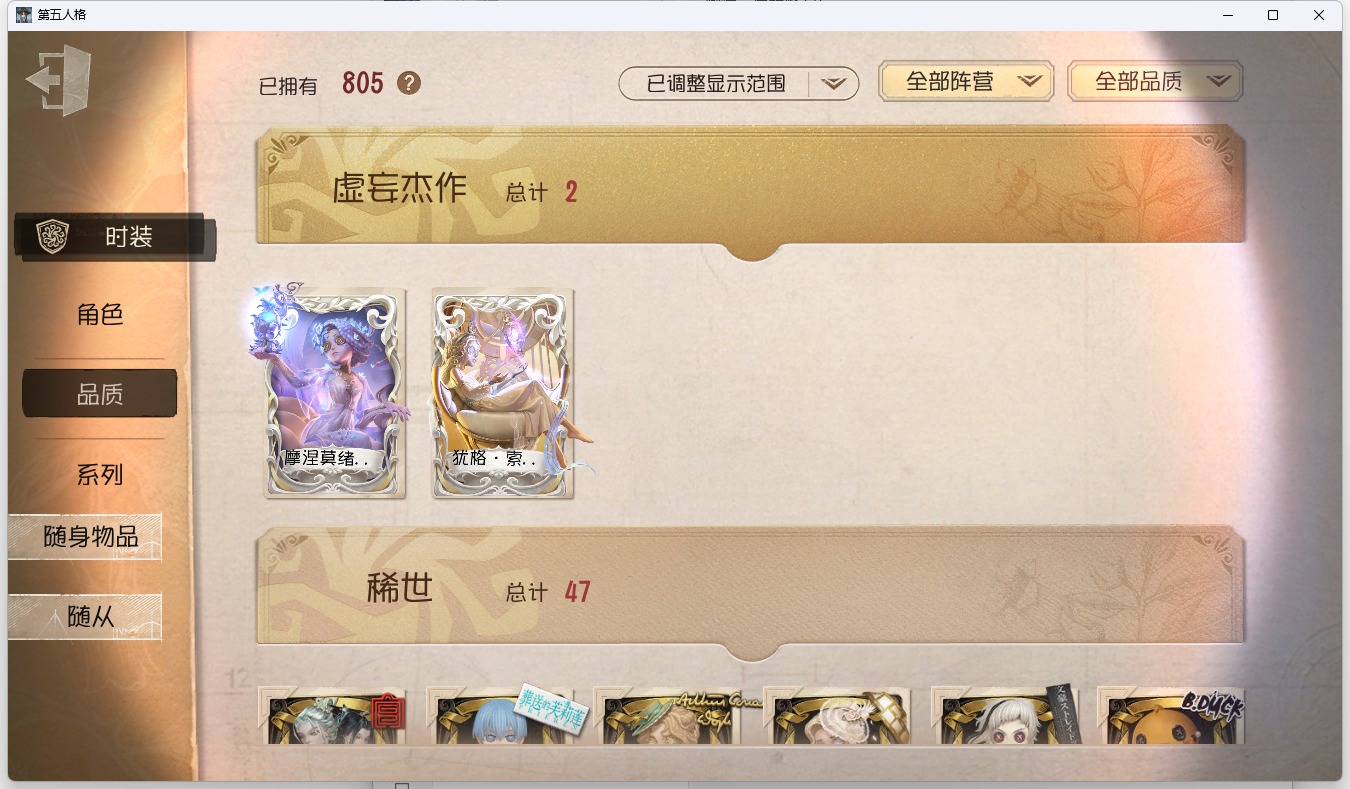Click the 第五人格 window title icon

(24, 15)
